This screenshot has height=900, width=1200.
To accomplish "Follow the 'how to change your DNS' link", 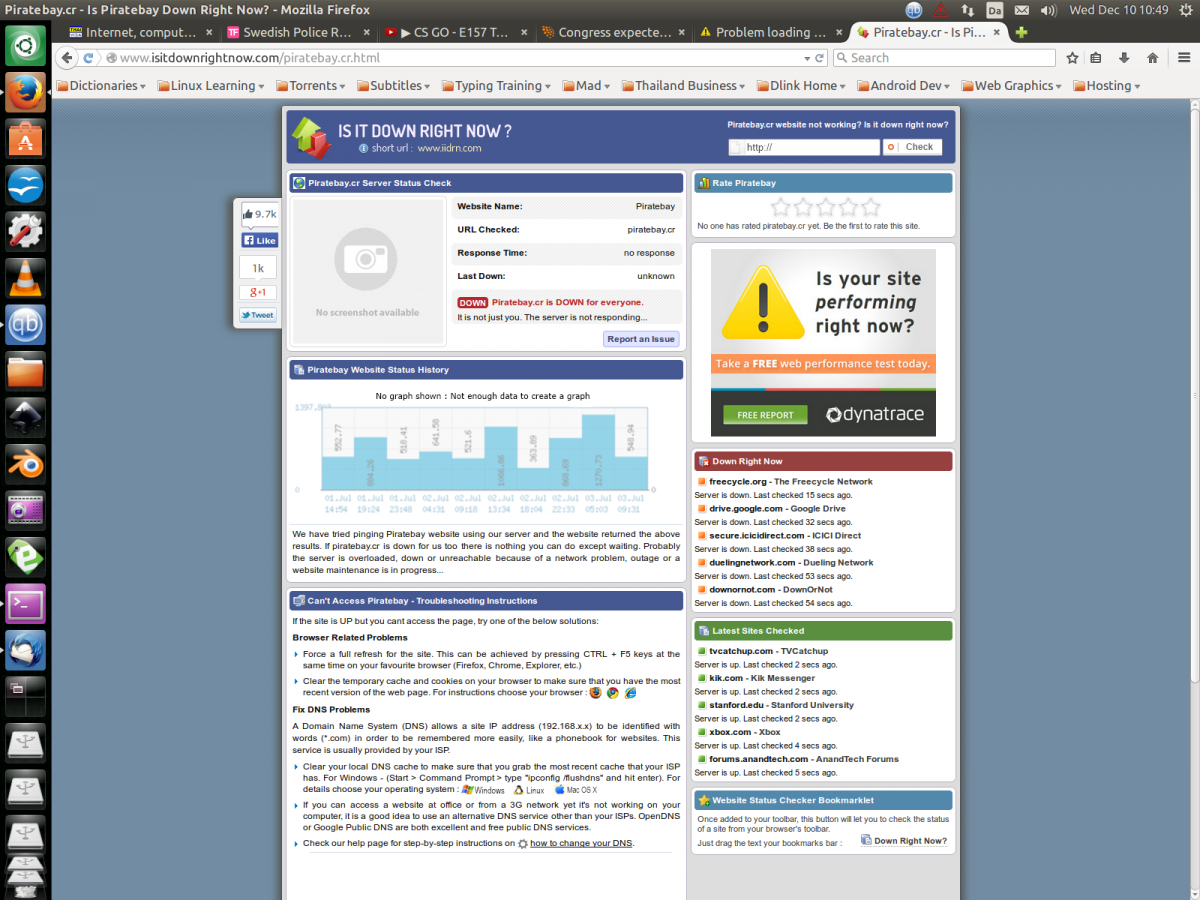I will (581, 844).
